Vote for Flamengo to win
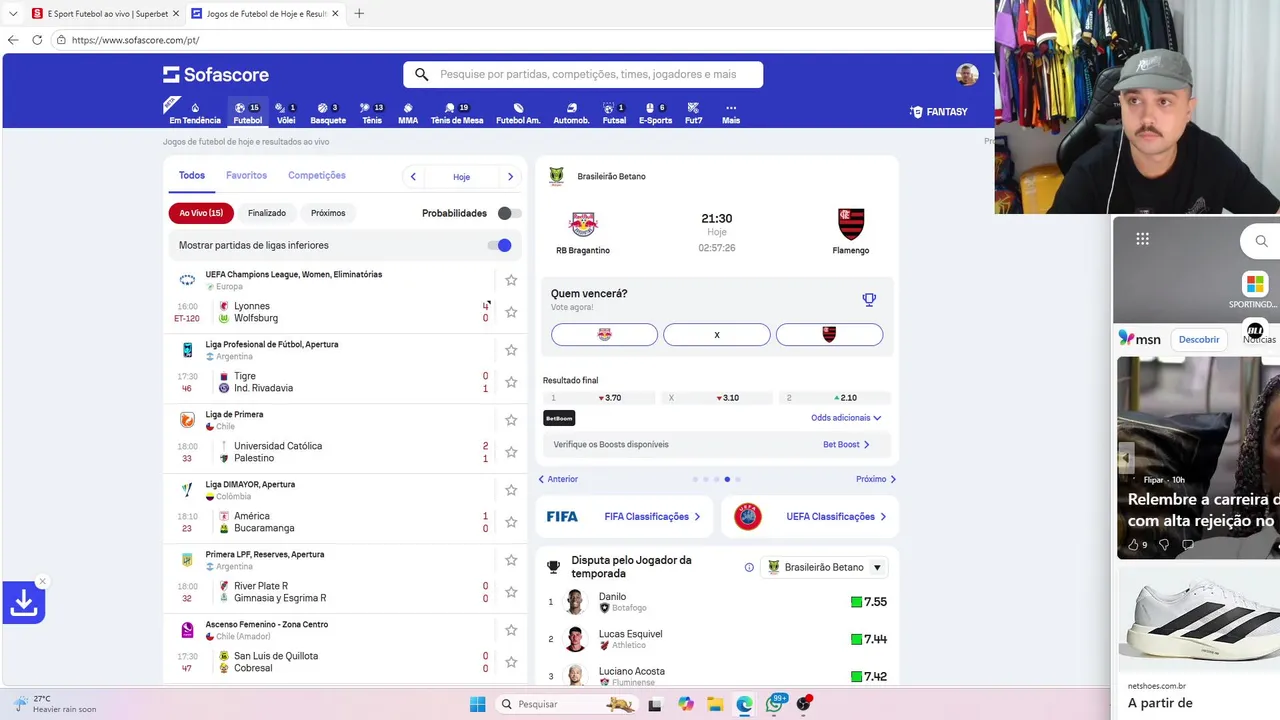This screenshot has height=720, width=1280. tap(829, 335)
